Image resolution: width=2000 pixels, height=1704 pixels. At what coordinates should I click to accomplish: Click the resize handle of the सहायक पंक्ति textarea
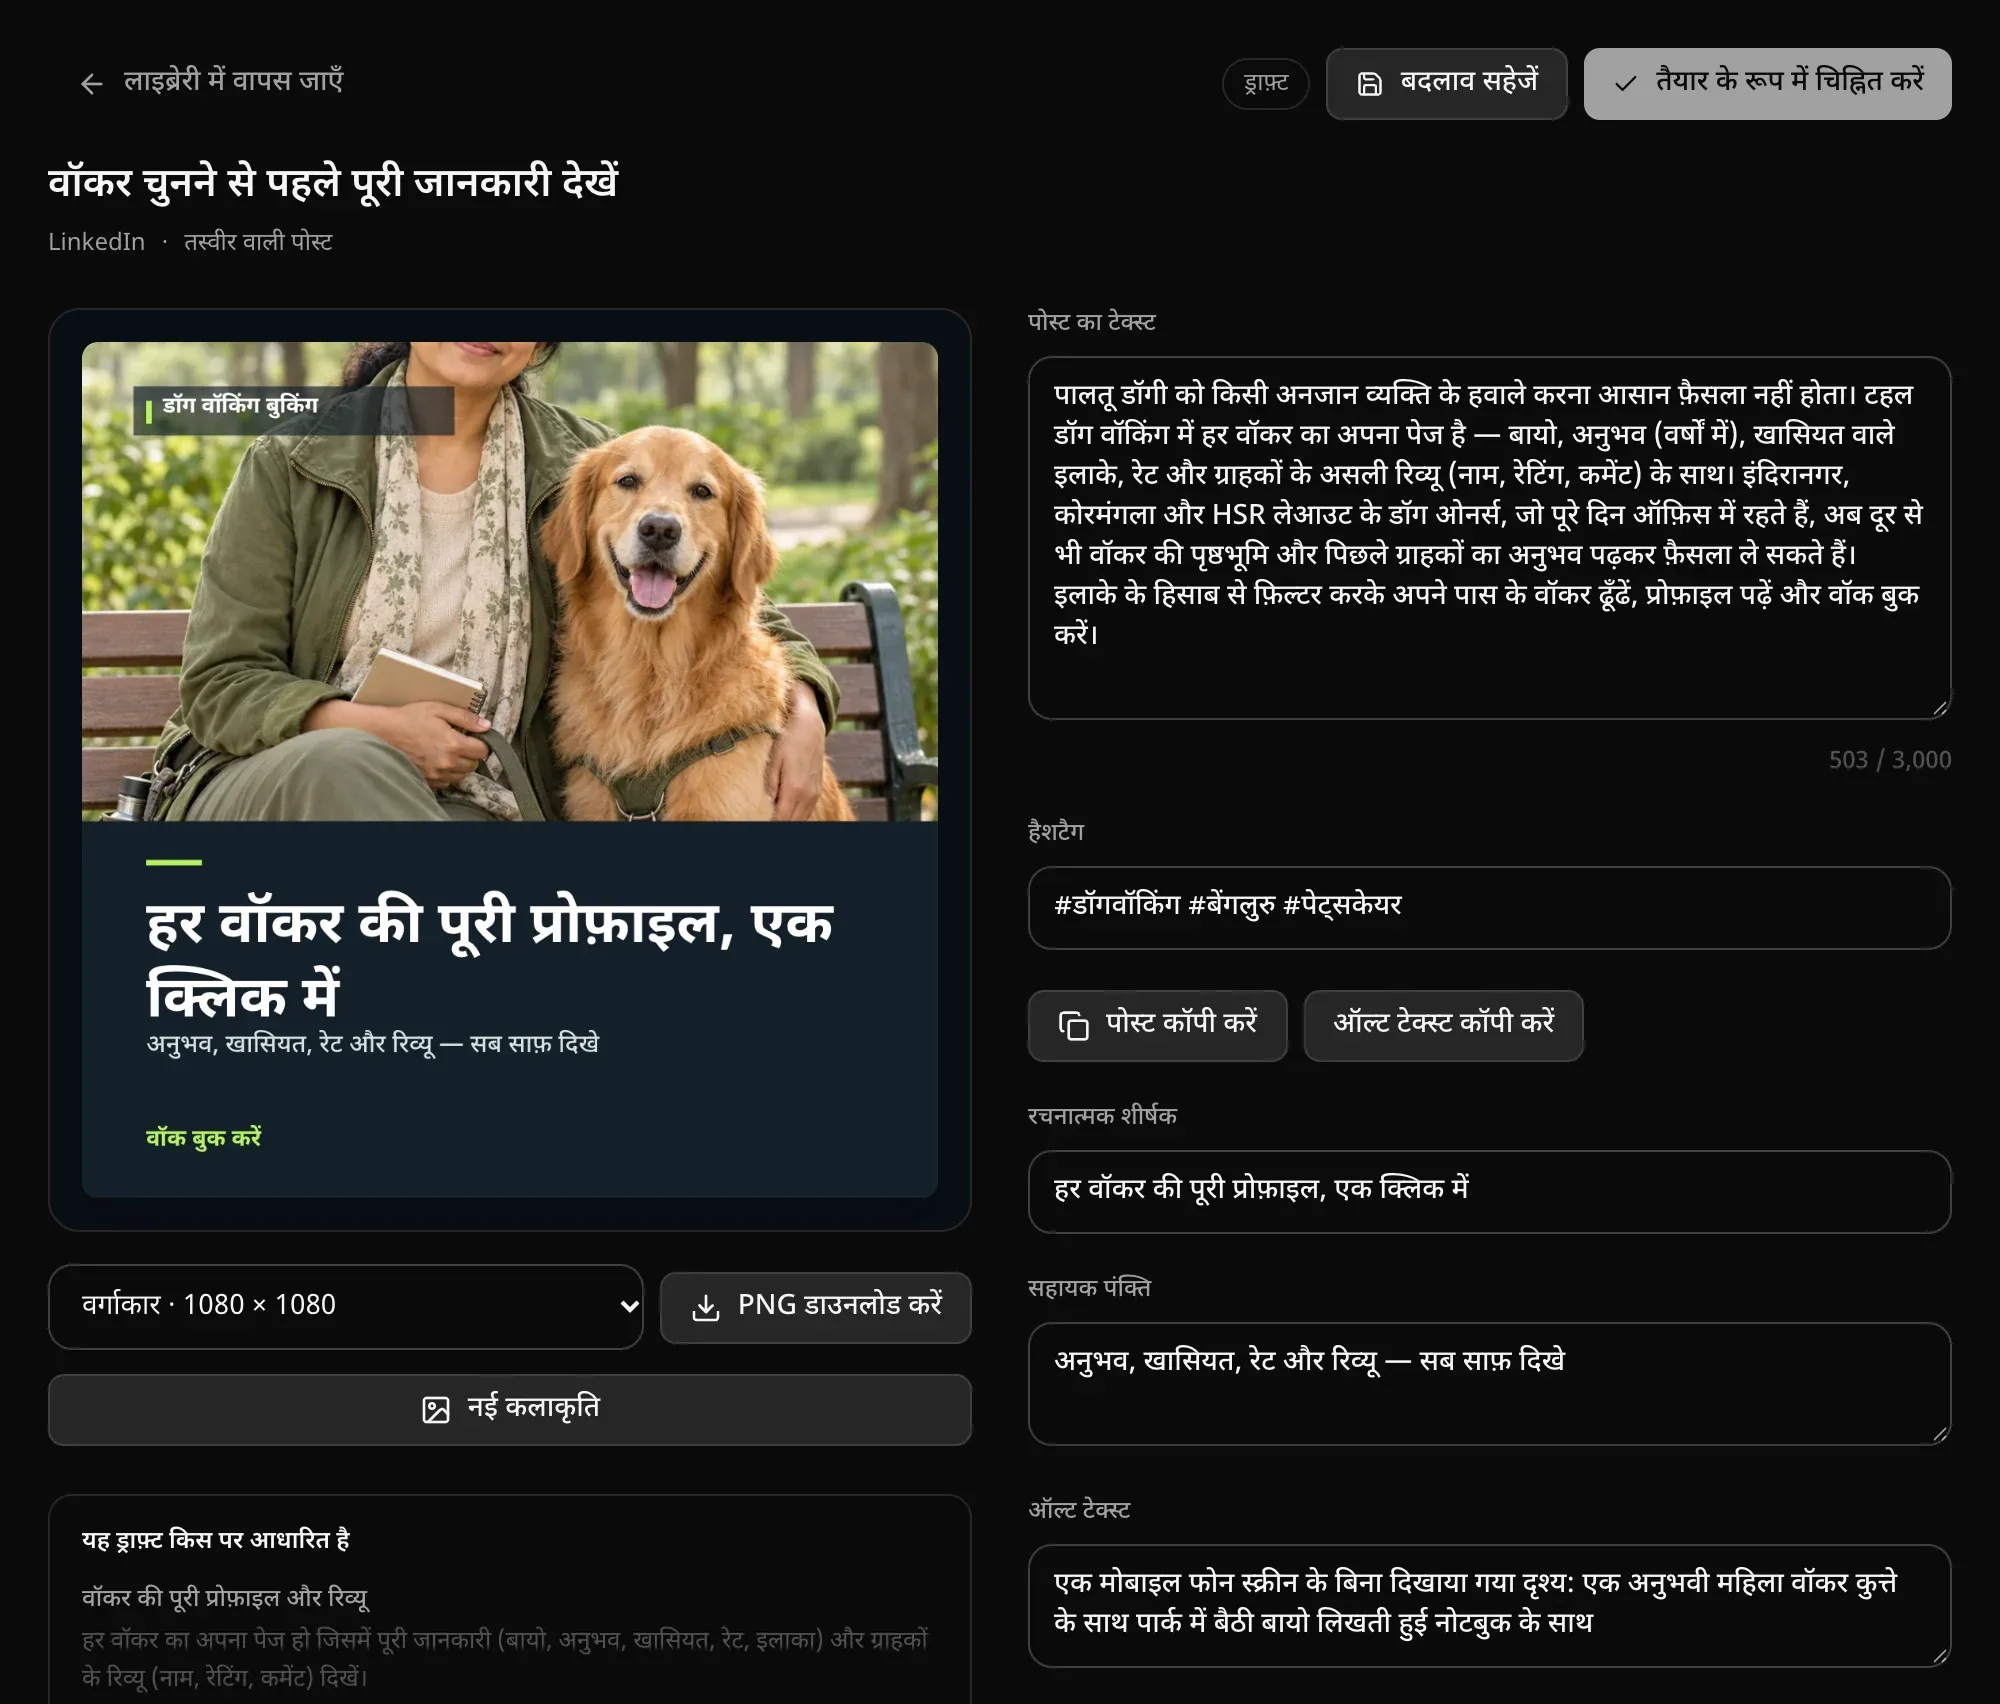click(1939, 1434)
